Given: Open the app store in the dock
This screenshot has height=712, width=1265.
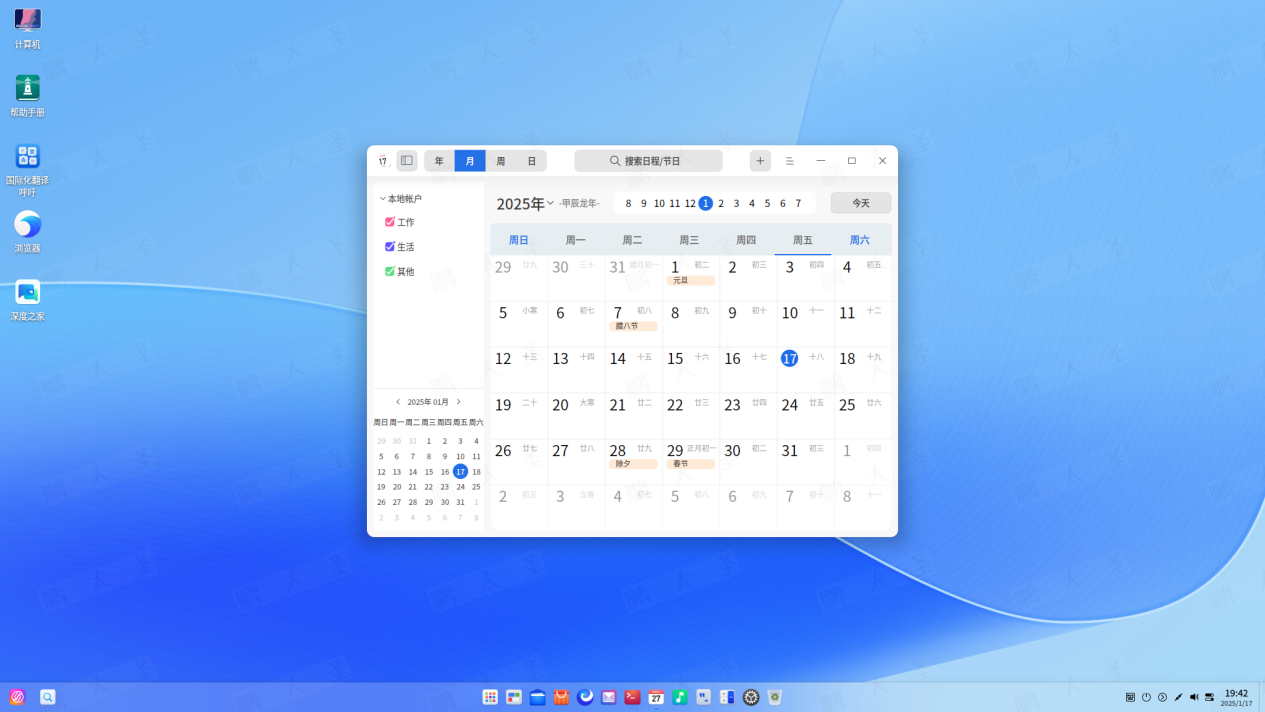Looking at the screenshot, I should (561, 697).
